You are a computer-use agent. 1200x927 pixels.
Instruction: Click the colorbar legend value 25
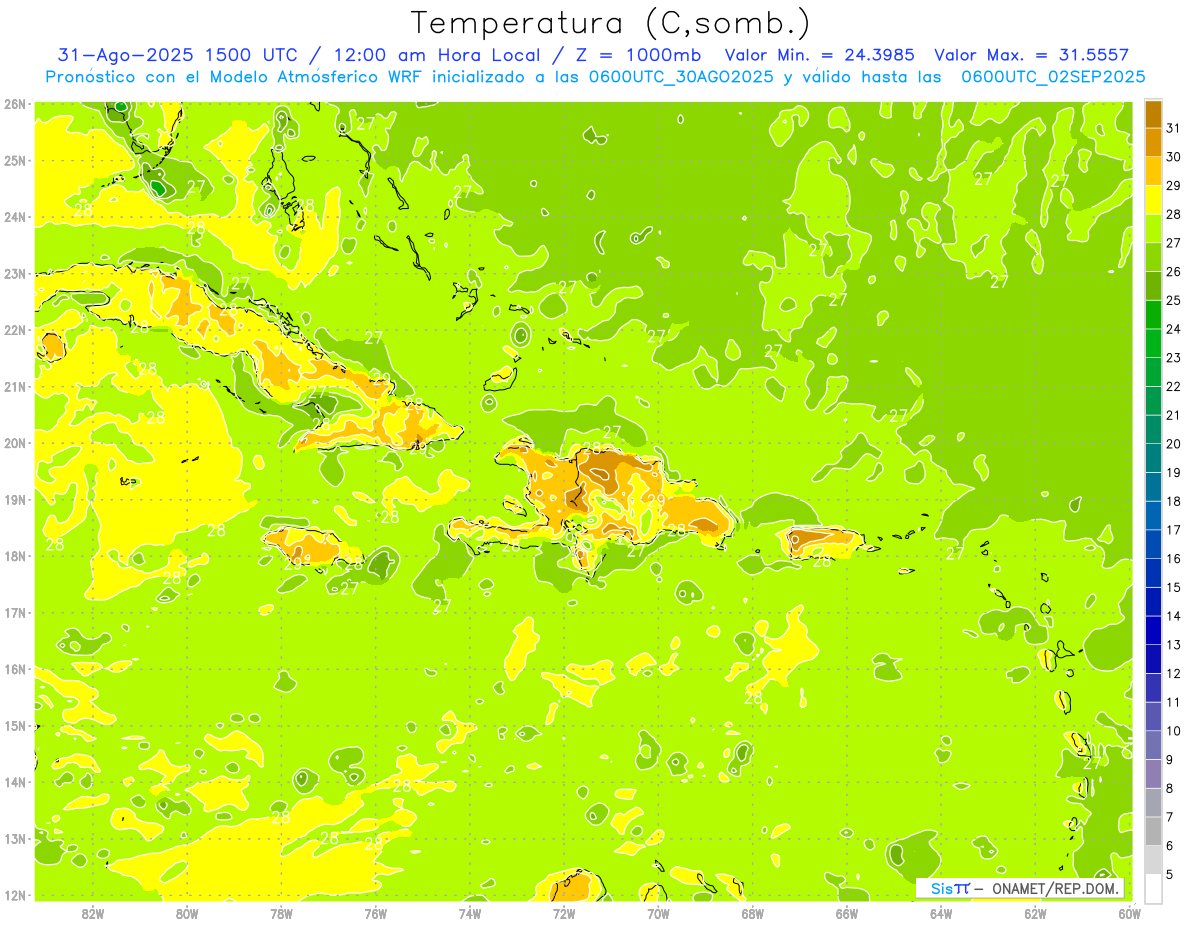(1174, 300)
